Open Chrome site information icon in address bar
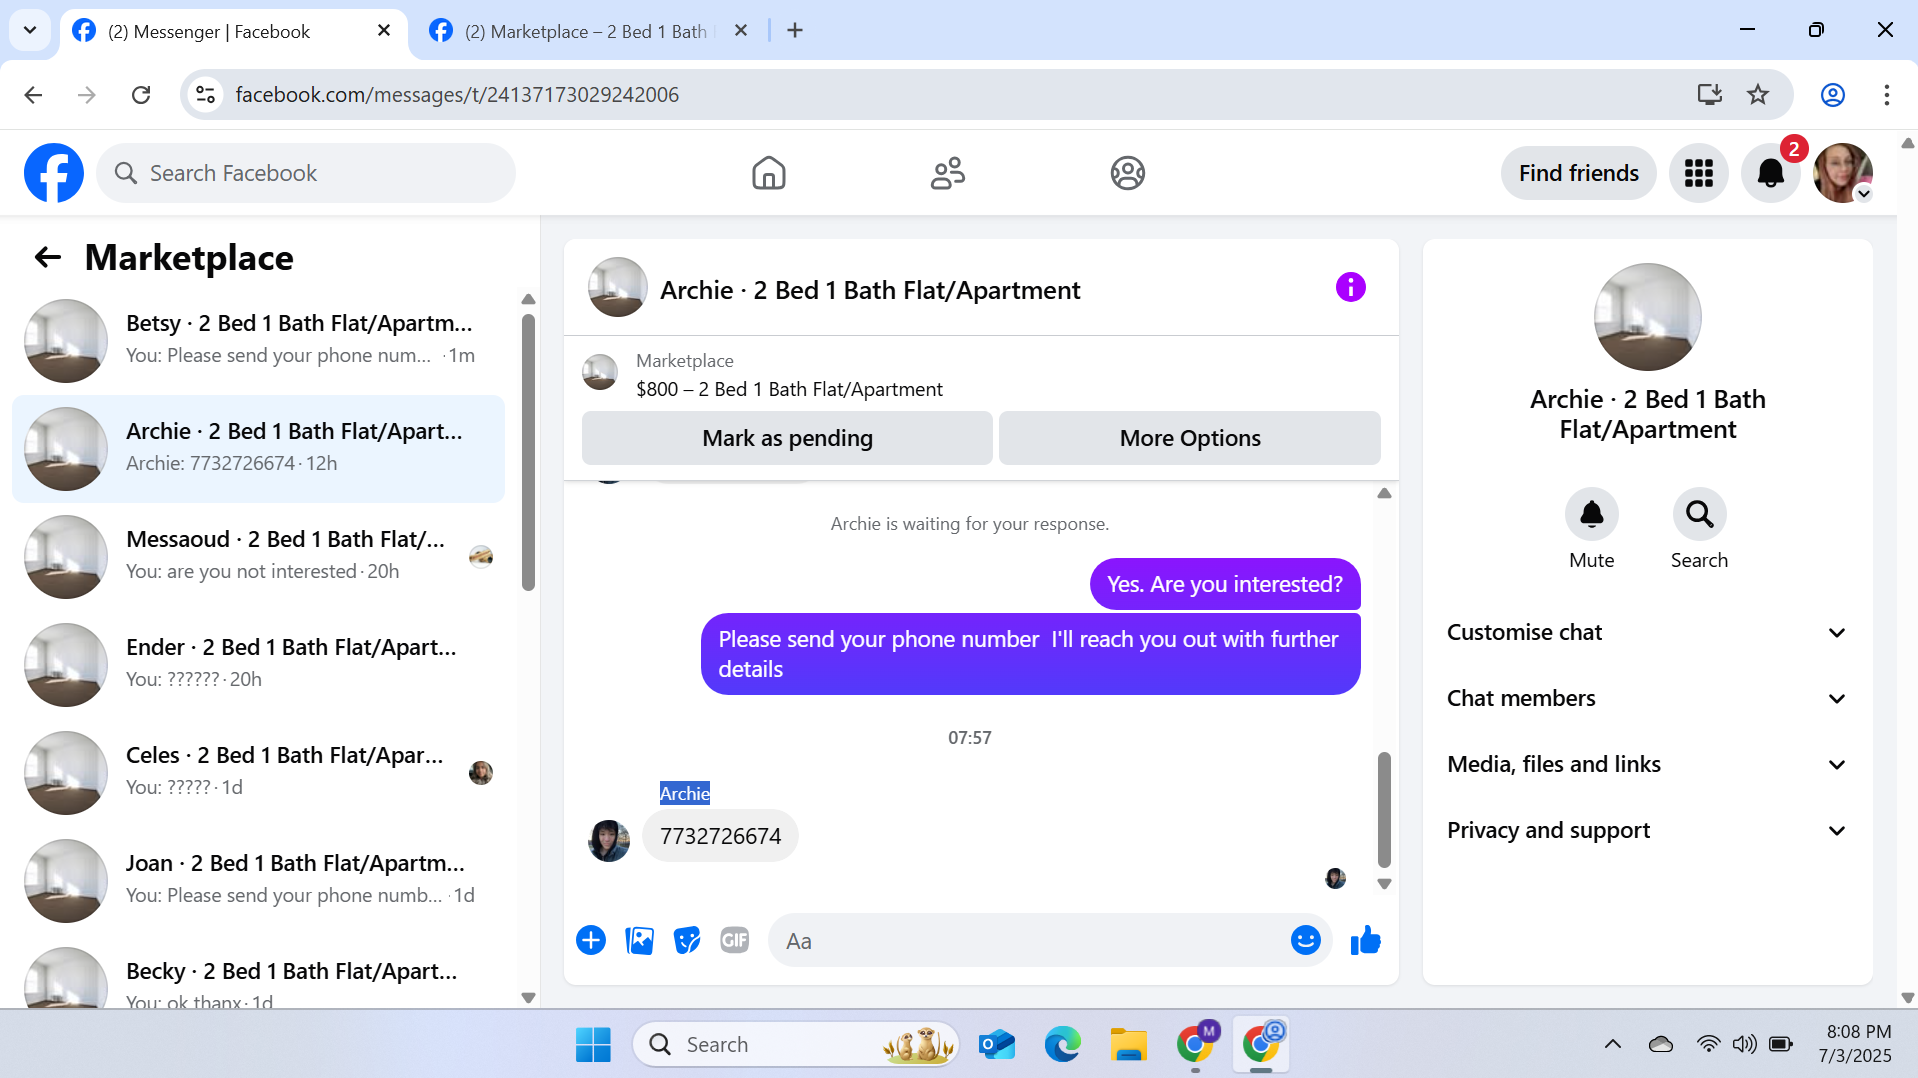 205,94
